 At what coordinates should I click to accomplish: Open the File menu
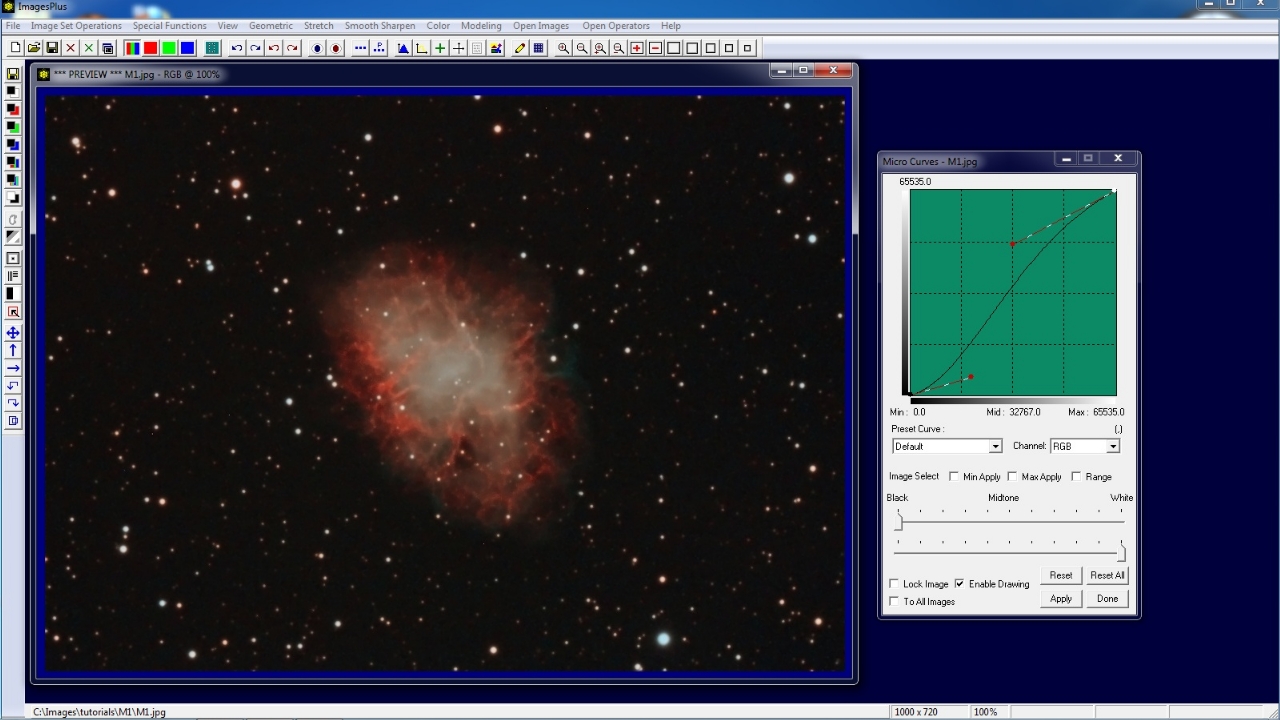(x=13, y=26)
